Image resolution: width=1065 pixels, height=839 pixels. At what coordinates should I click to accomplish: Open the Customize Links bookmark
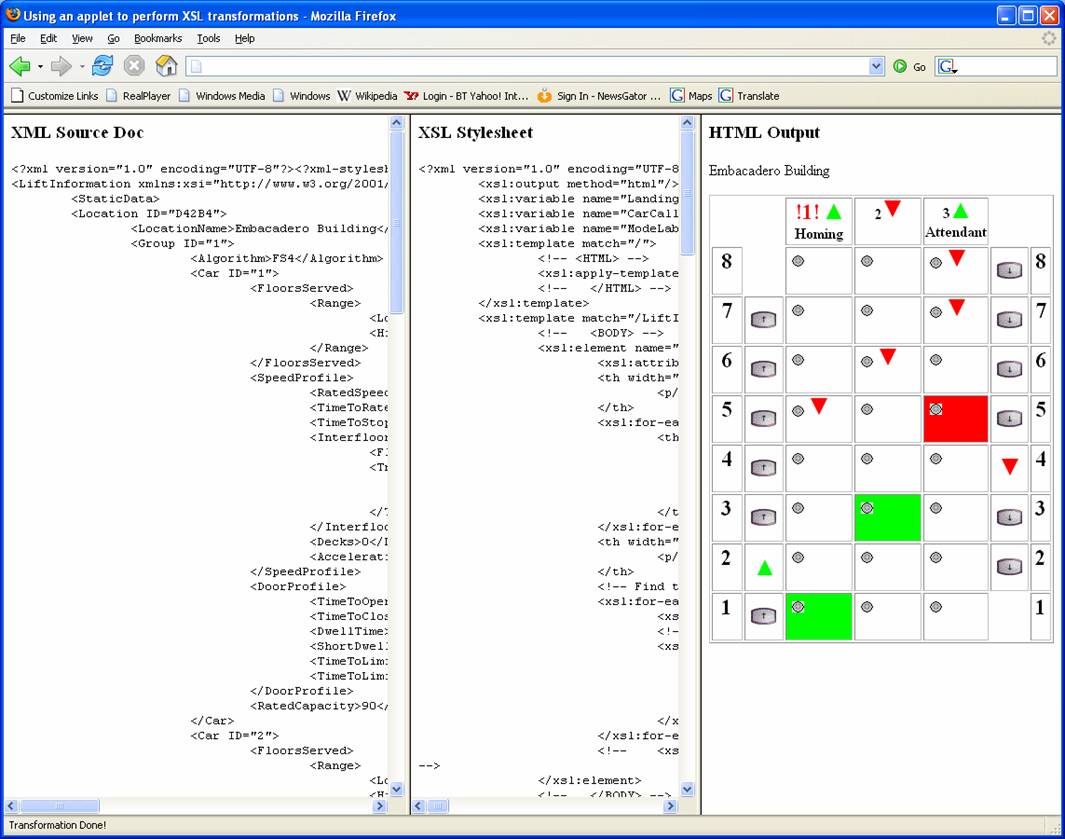54,96
